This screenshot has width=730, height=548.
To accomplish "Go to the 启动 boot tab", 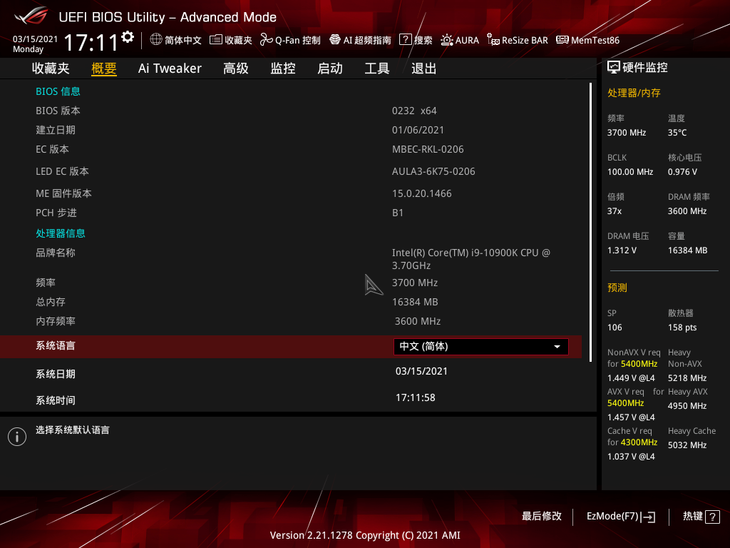I will point(330,69).
